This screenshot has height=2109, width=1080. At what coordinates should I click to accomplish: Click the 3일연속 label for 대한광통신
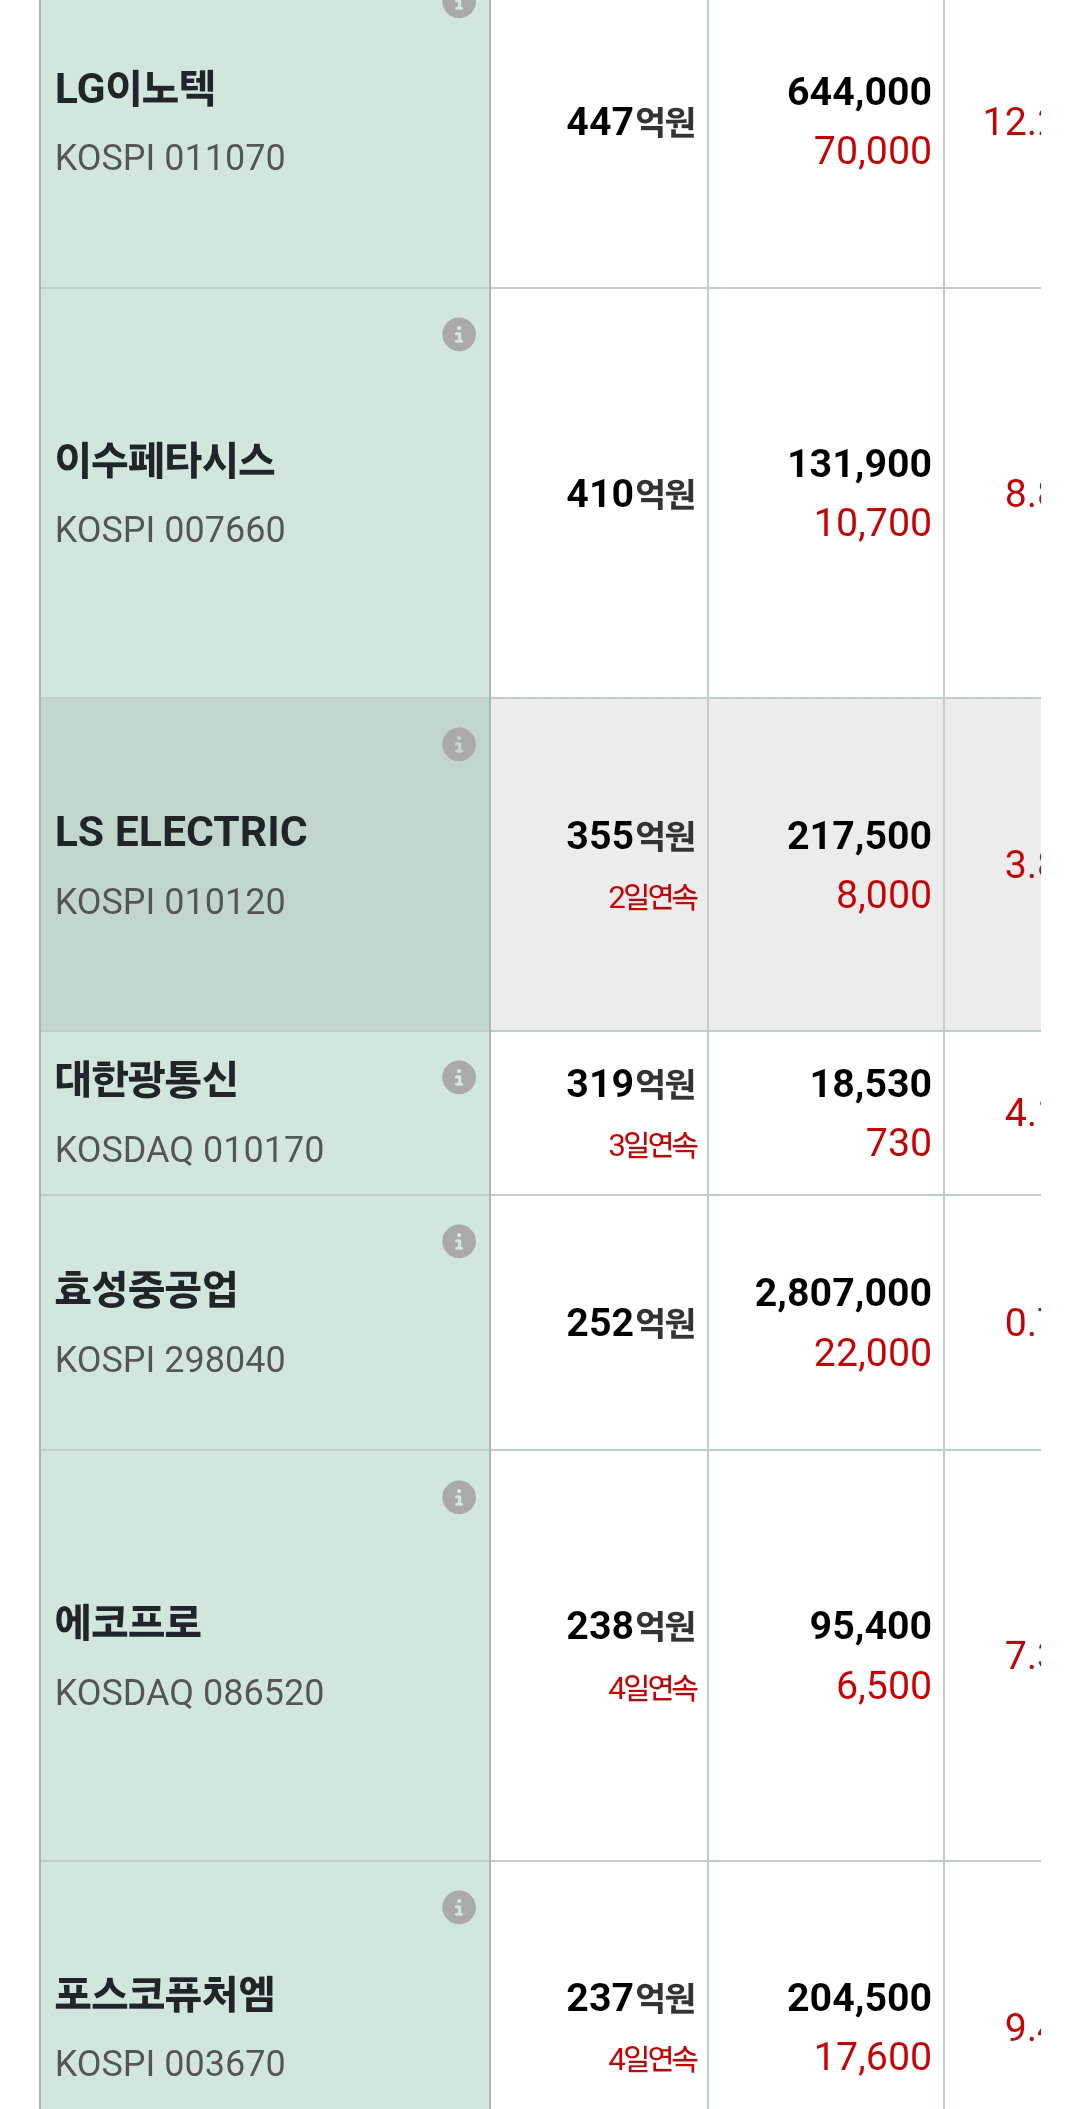653,1145
